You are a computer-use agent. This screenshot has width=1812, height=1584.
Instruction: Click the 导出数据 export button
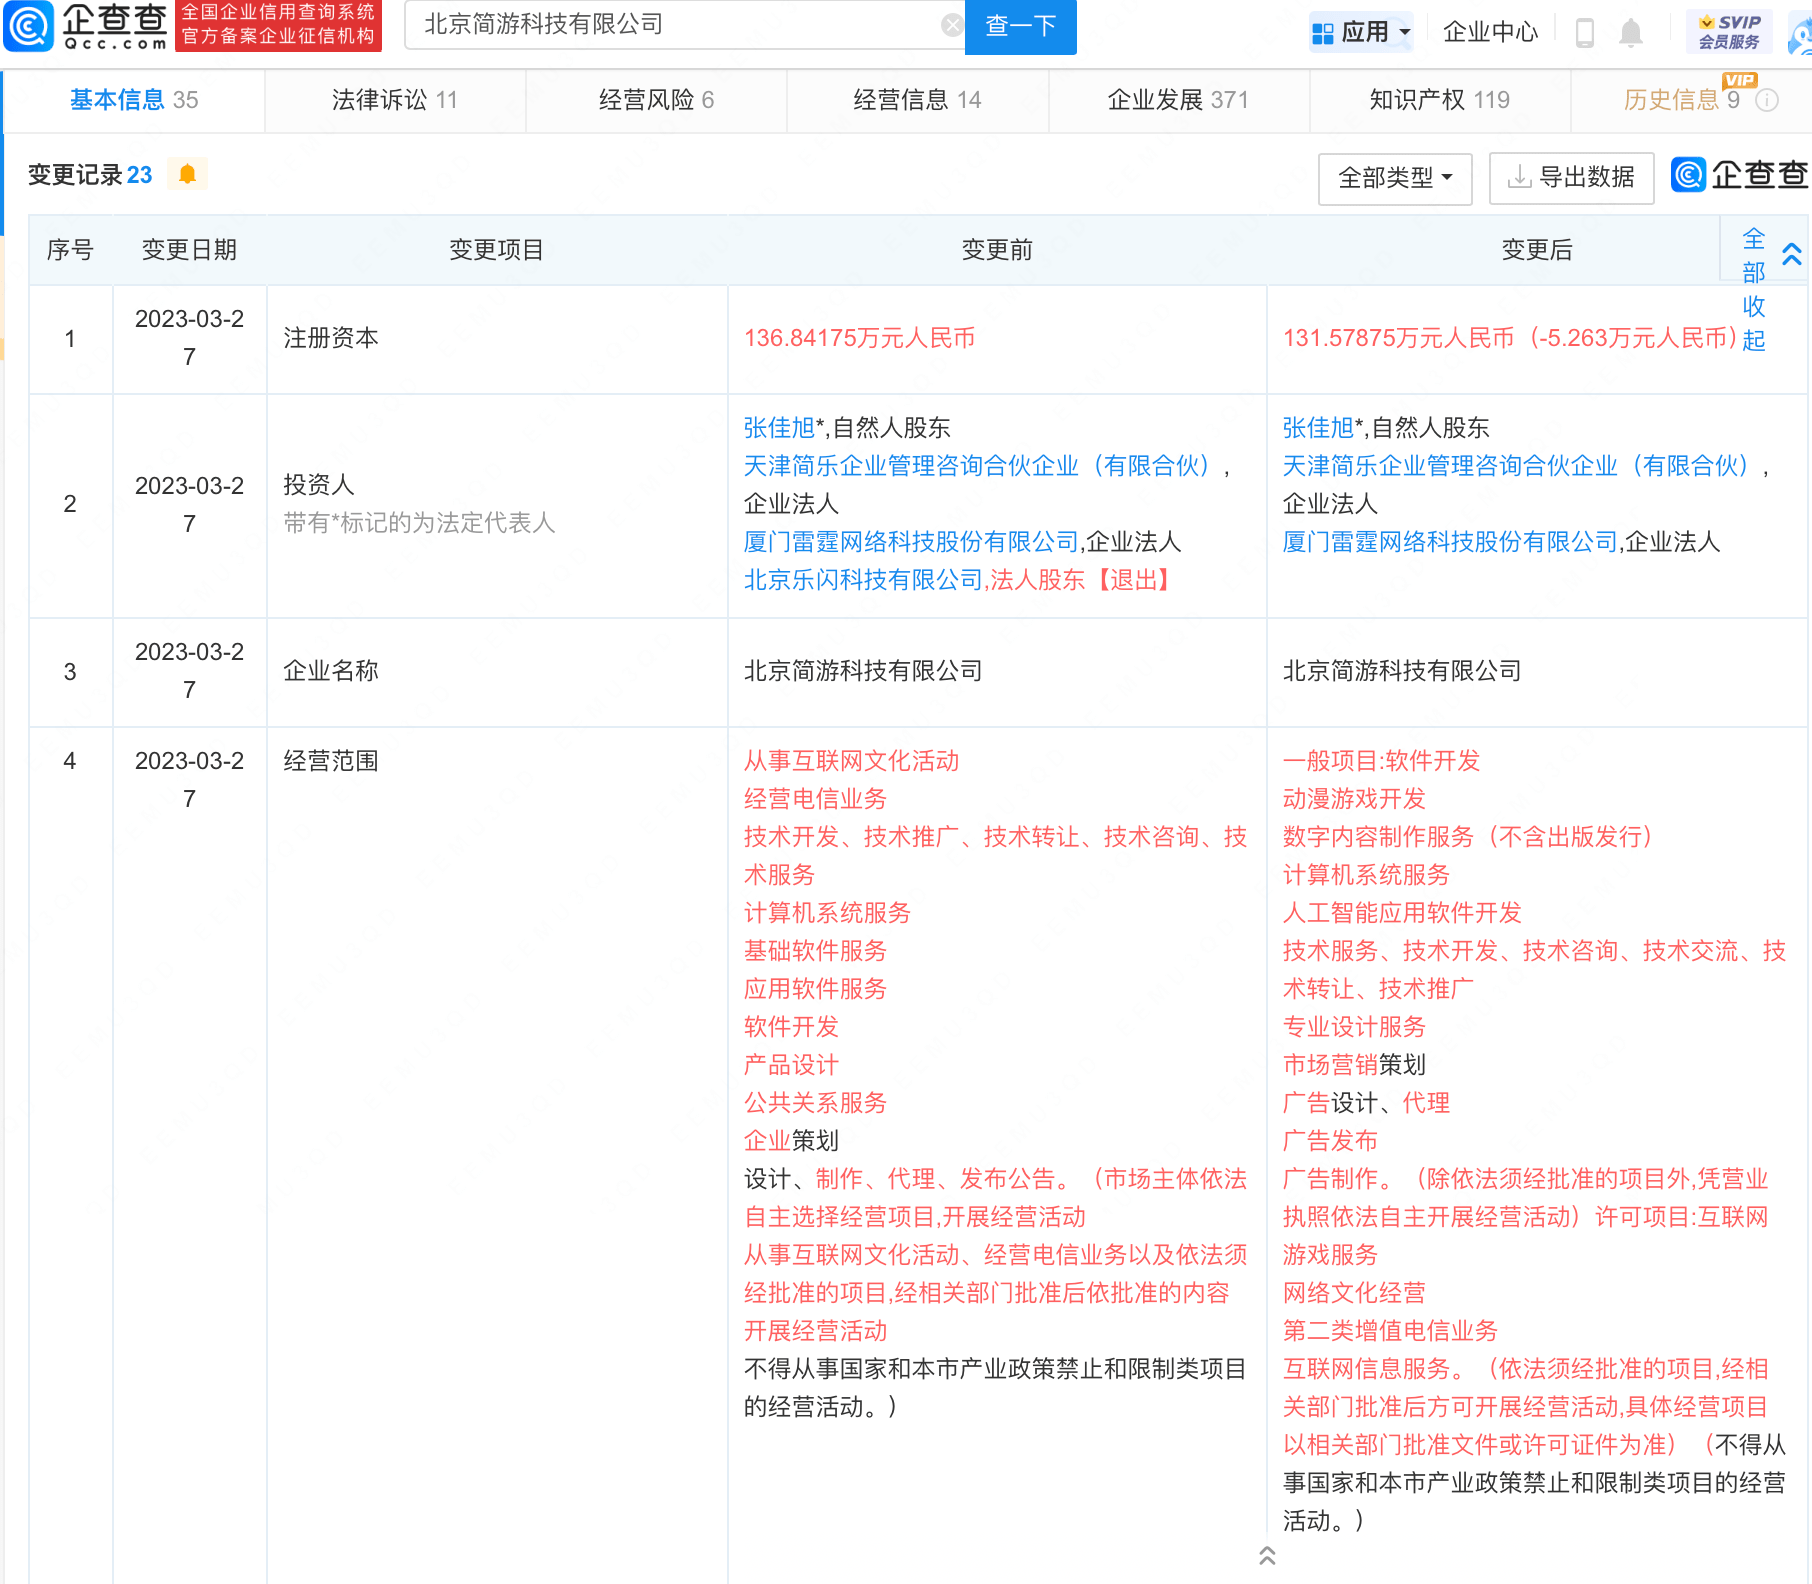[x=1571, y=178]
